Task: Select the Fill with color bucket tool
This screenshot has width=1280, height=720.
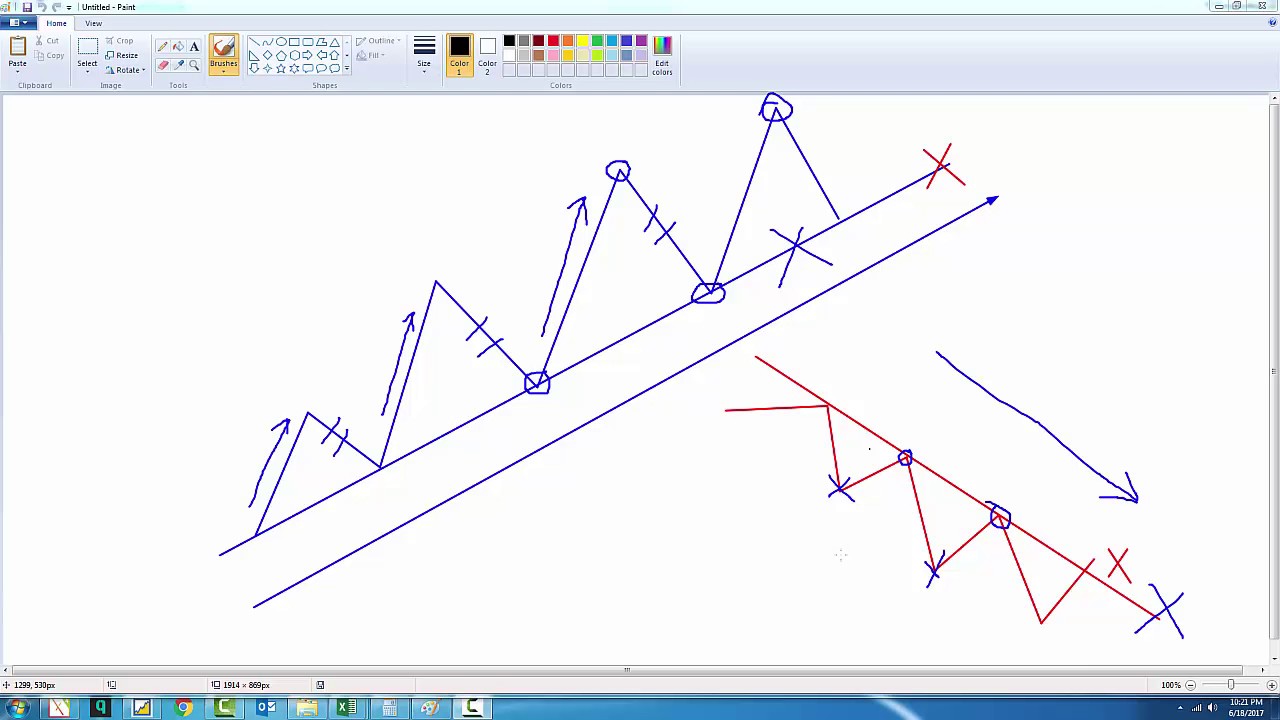Action: [x=178, y=47]
